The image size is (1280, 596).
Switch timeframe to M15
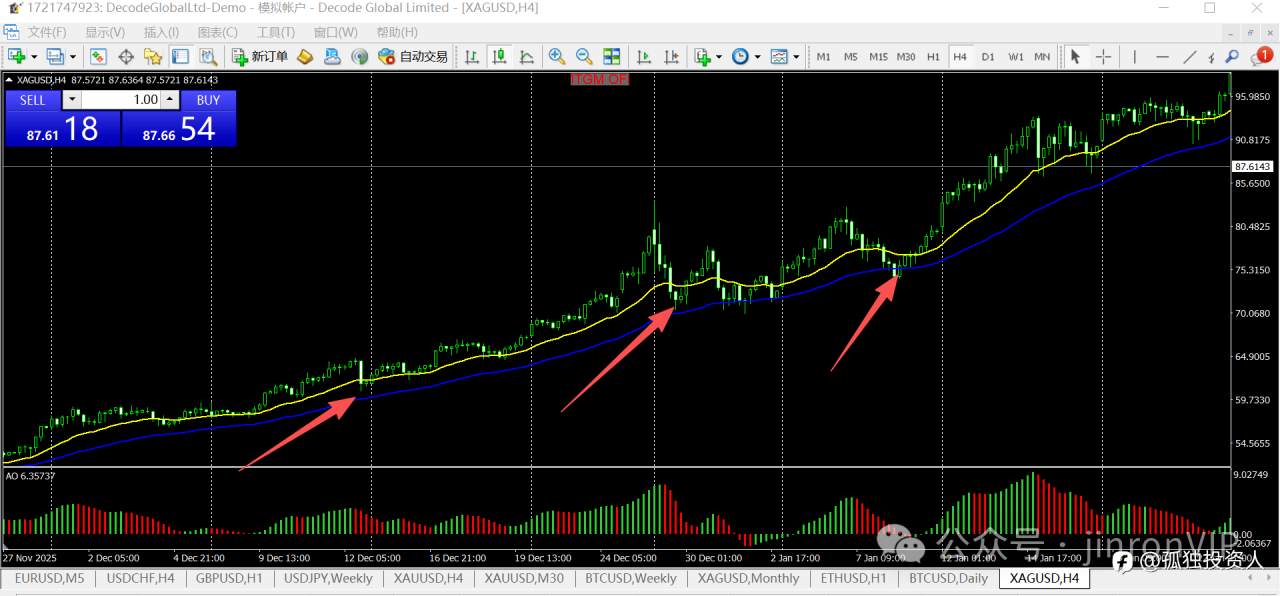click(x=878, y=57)
